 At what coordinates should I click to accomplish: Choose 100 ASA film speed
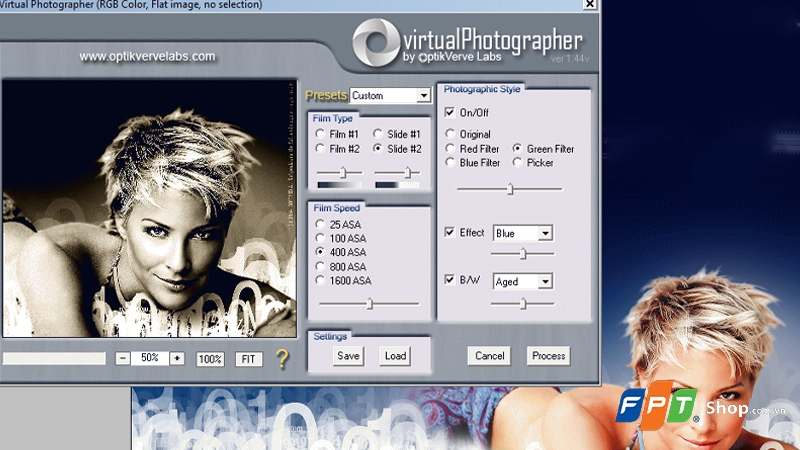click(x=320, y=238)
